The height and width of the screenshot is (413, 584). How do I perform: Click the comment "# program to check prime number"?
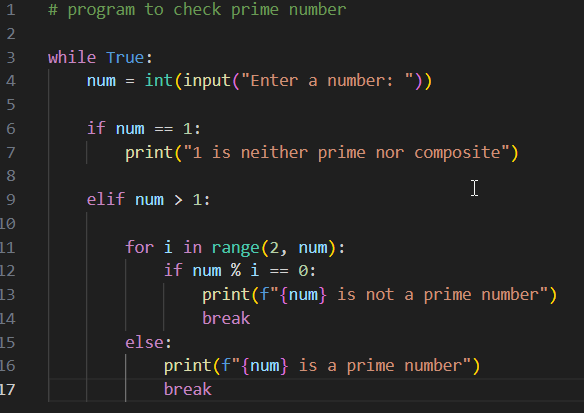(x=197, y=10)
